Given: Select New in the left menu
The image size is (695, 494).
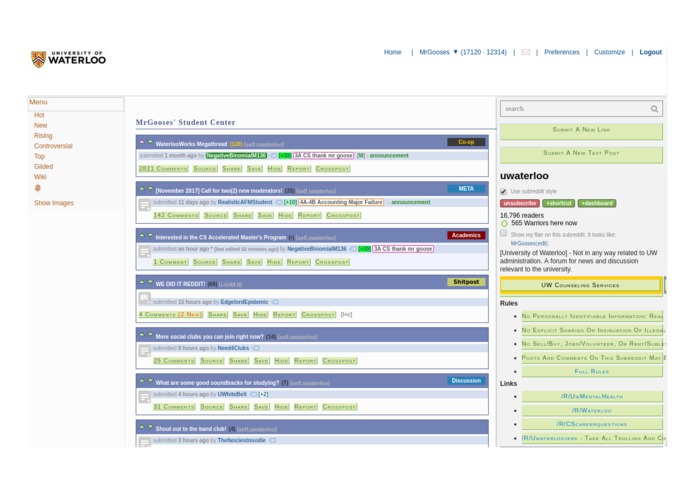Looking at the screenshot, I should [40, 125].
